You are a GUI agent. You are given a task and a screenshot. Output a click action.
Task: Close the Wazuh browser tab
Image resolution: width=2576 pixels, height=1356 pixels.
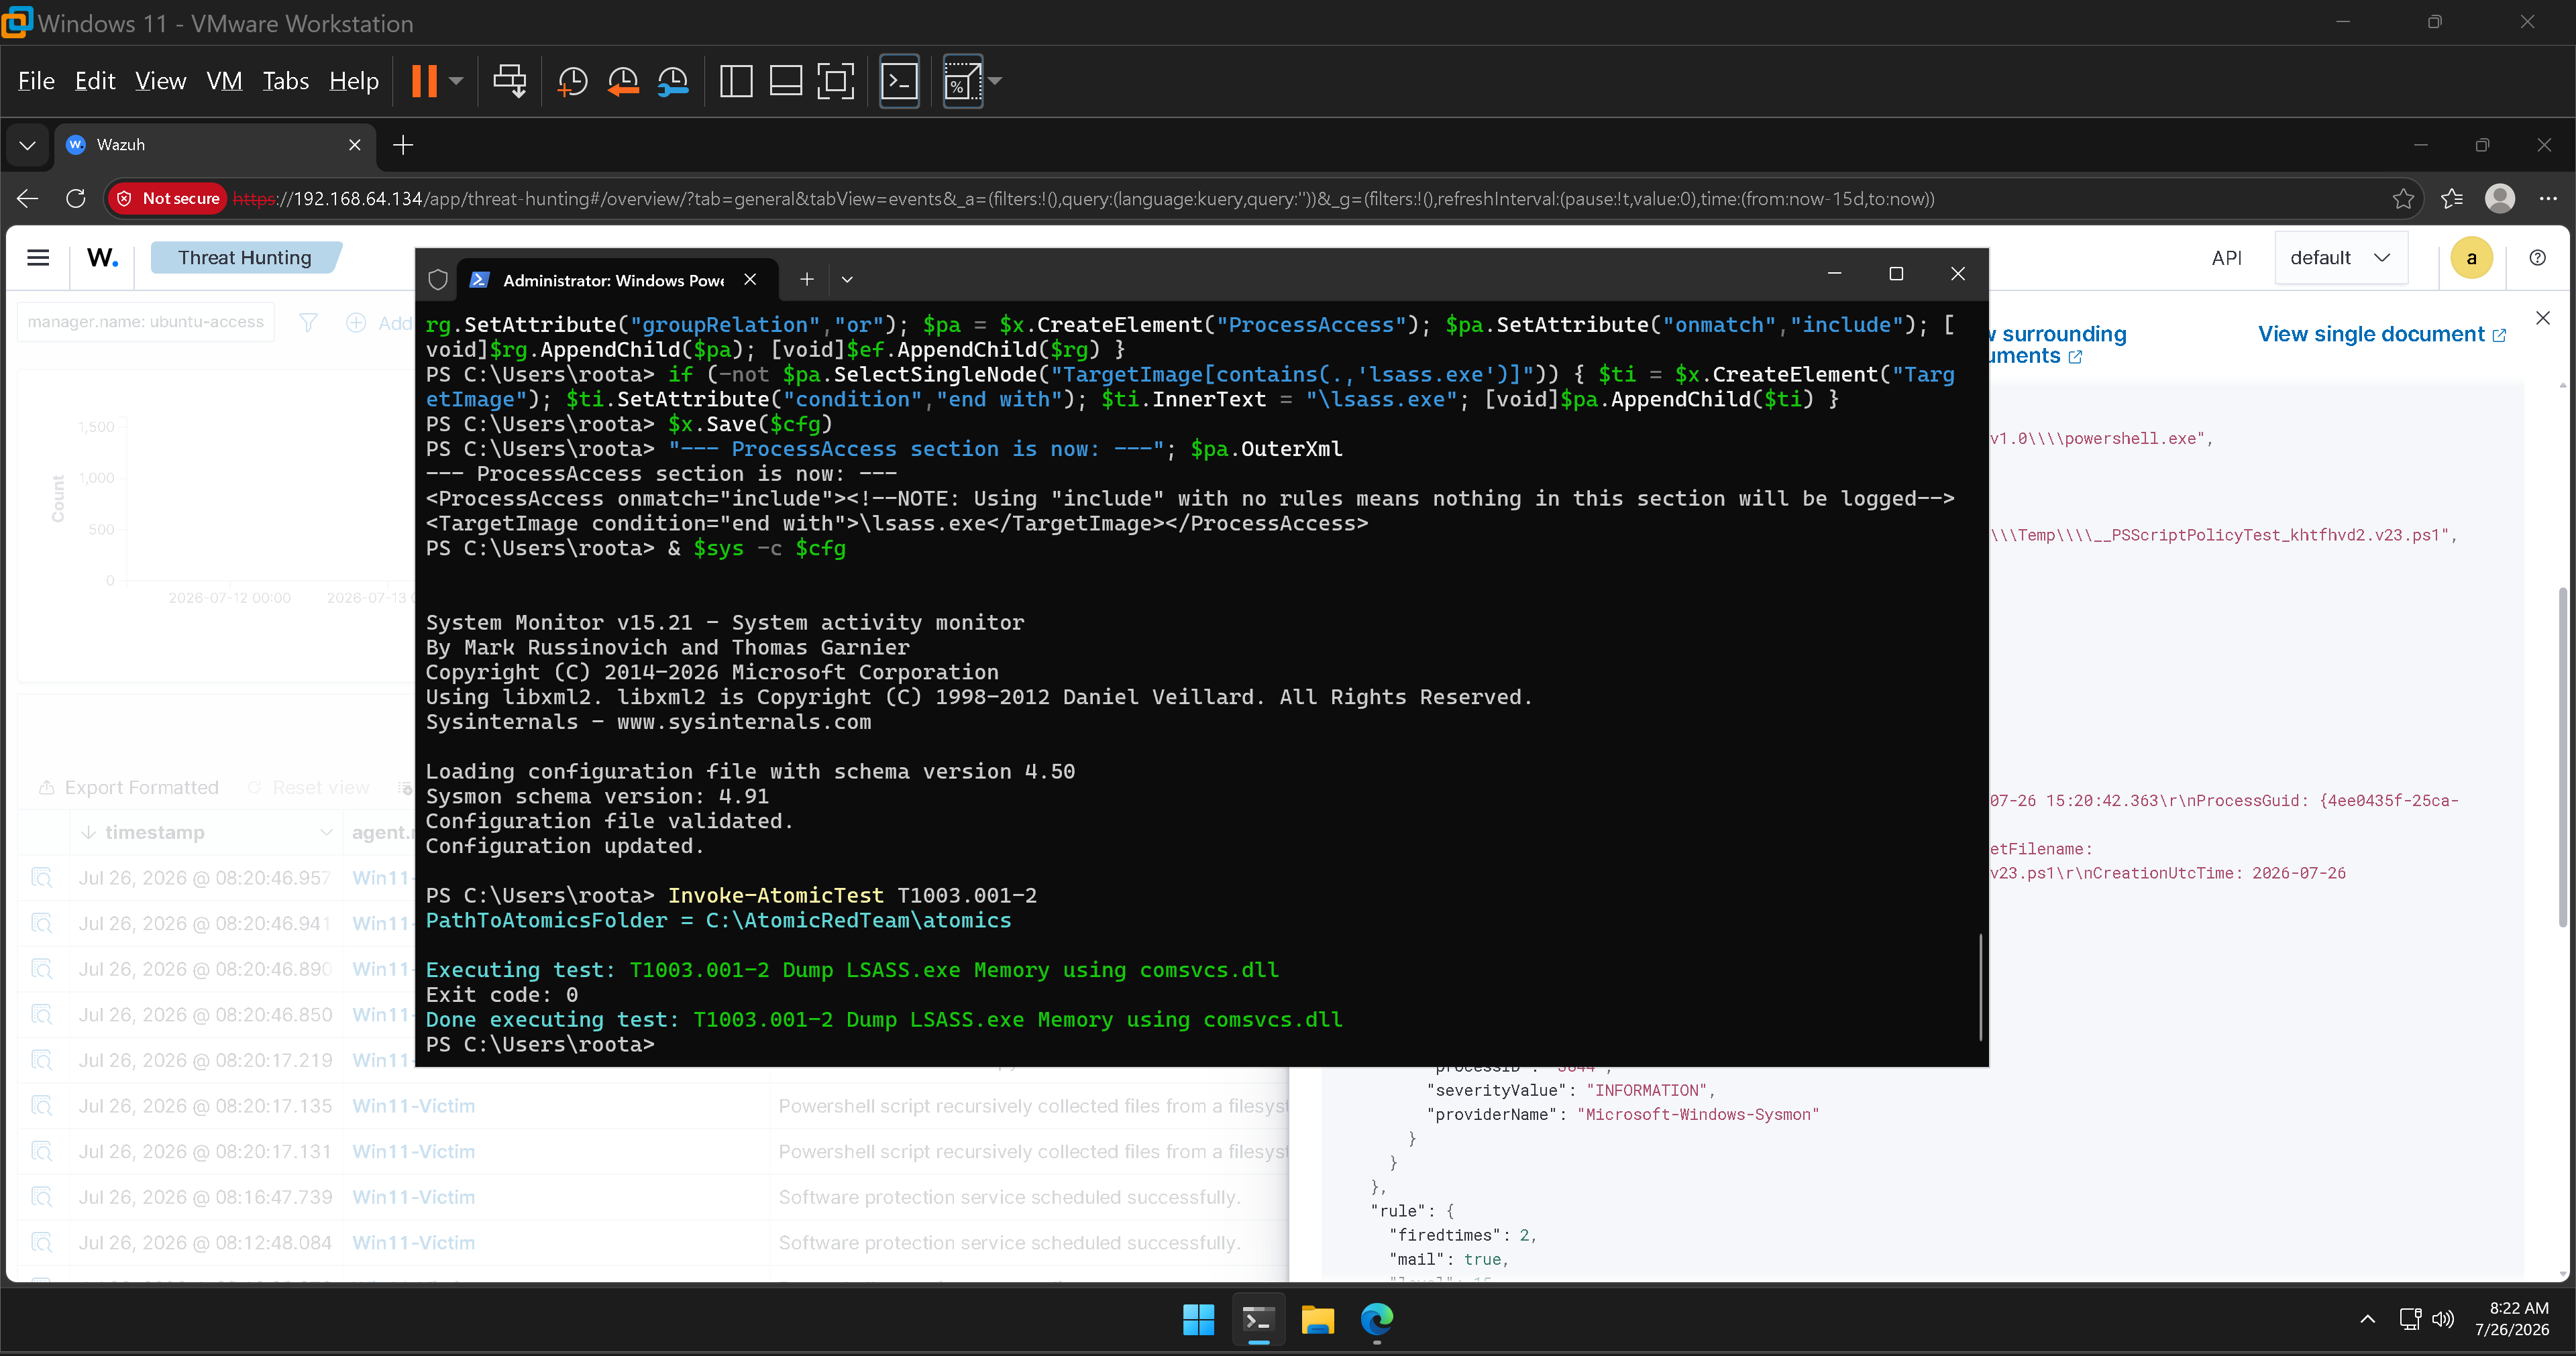coord(355,145)
